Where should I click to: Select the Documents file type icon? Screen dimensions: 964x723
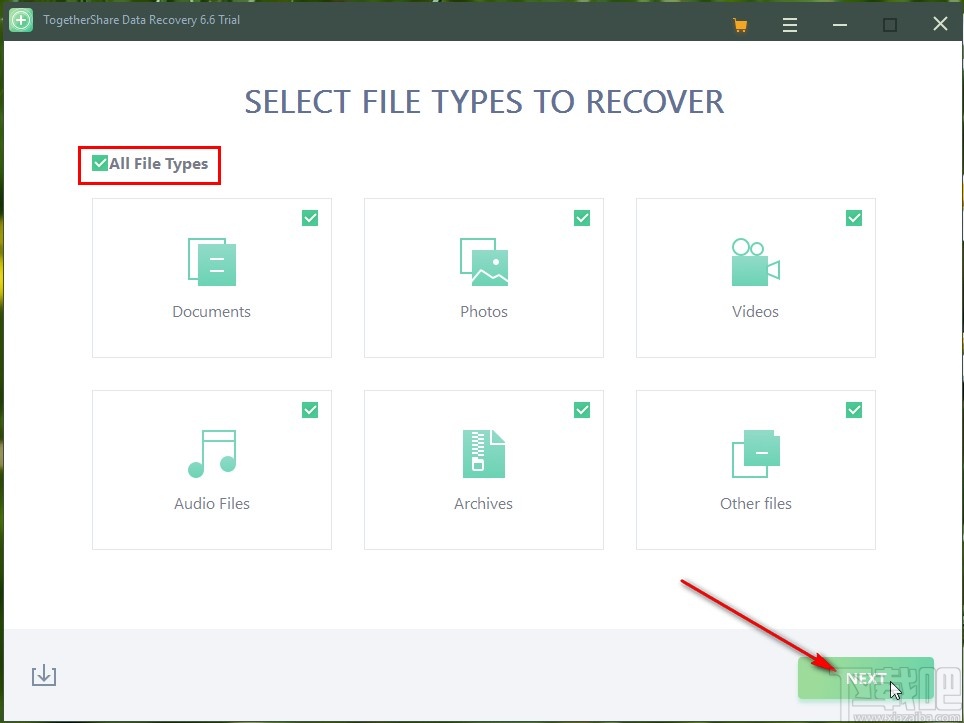click(x=211, y=261)
